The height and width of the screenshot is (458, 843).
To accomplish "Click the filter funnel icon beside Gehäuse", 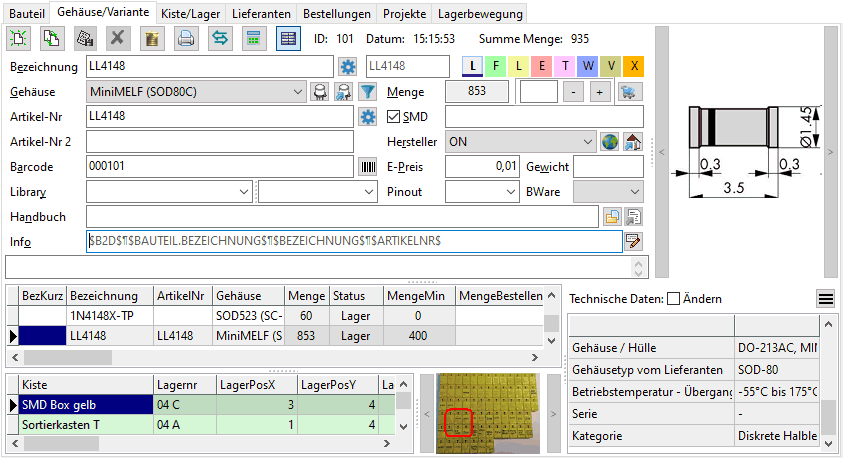I will 368,92.
